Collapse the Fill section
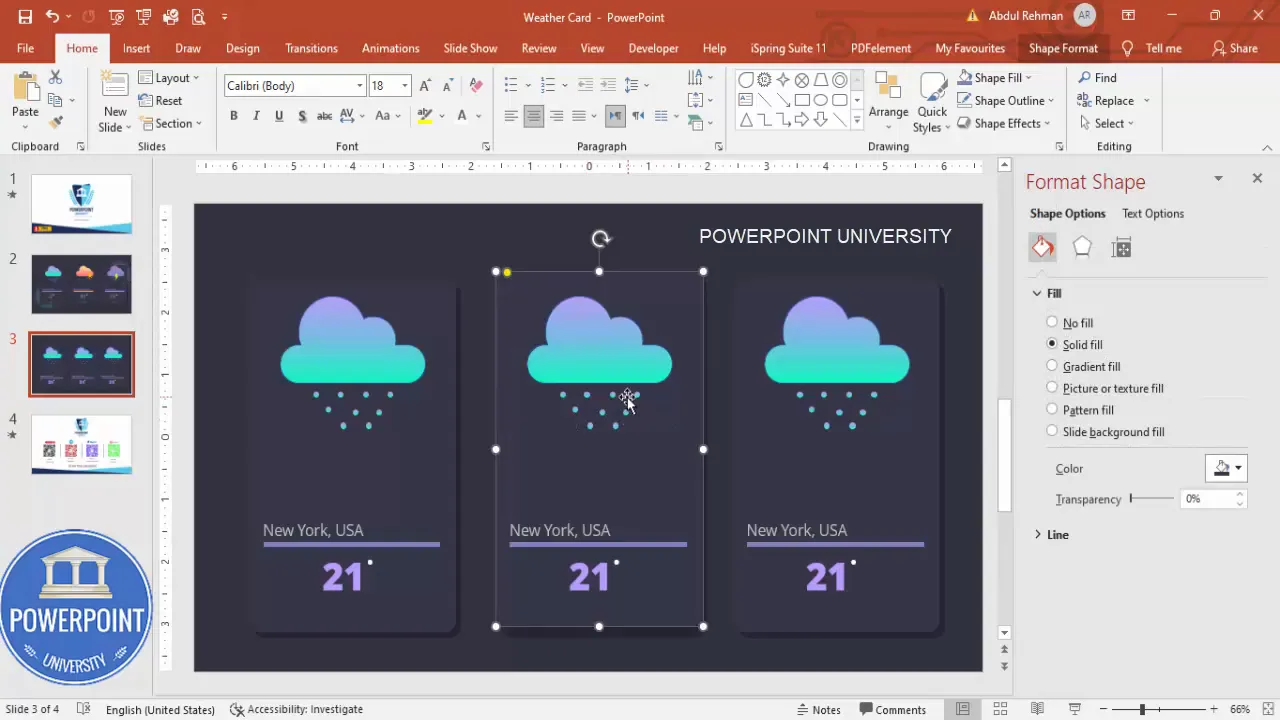 point(1046,293)
